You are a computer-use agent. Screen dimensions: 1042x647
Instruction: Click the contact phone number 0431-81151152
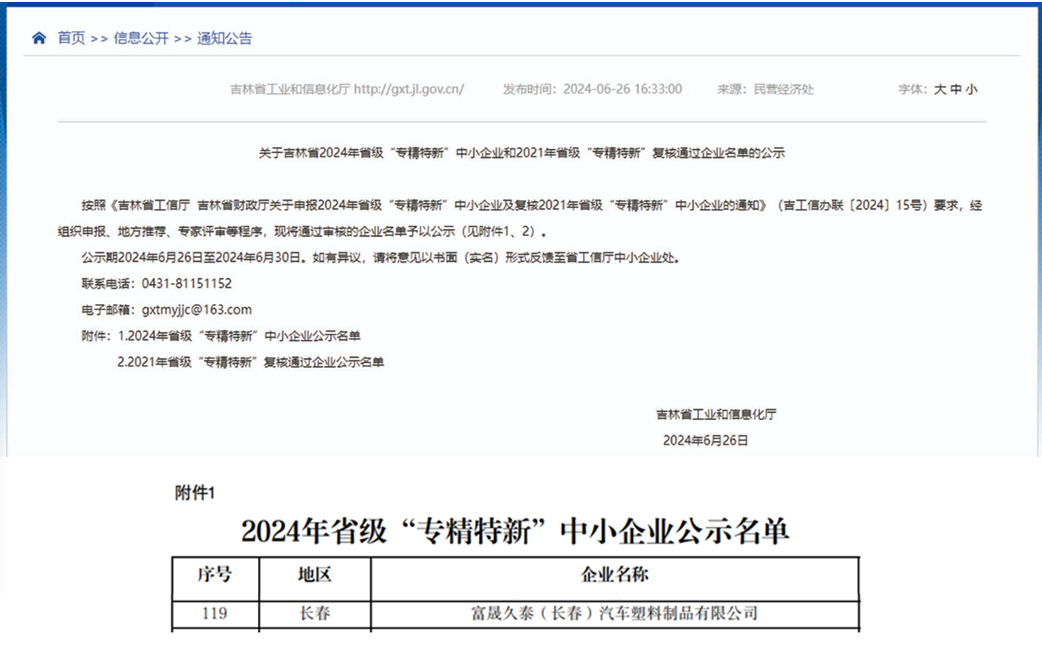[187, 284]
